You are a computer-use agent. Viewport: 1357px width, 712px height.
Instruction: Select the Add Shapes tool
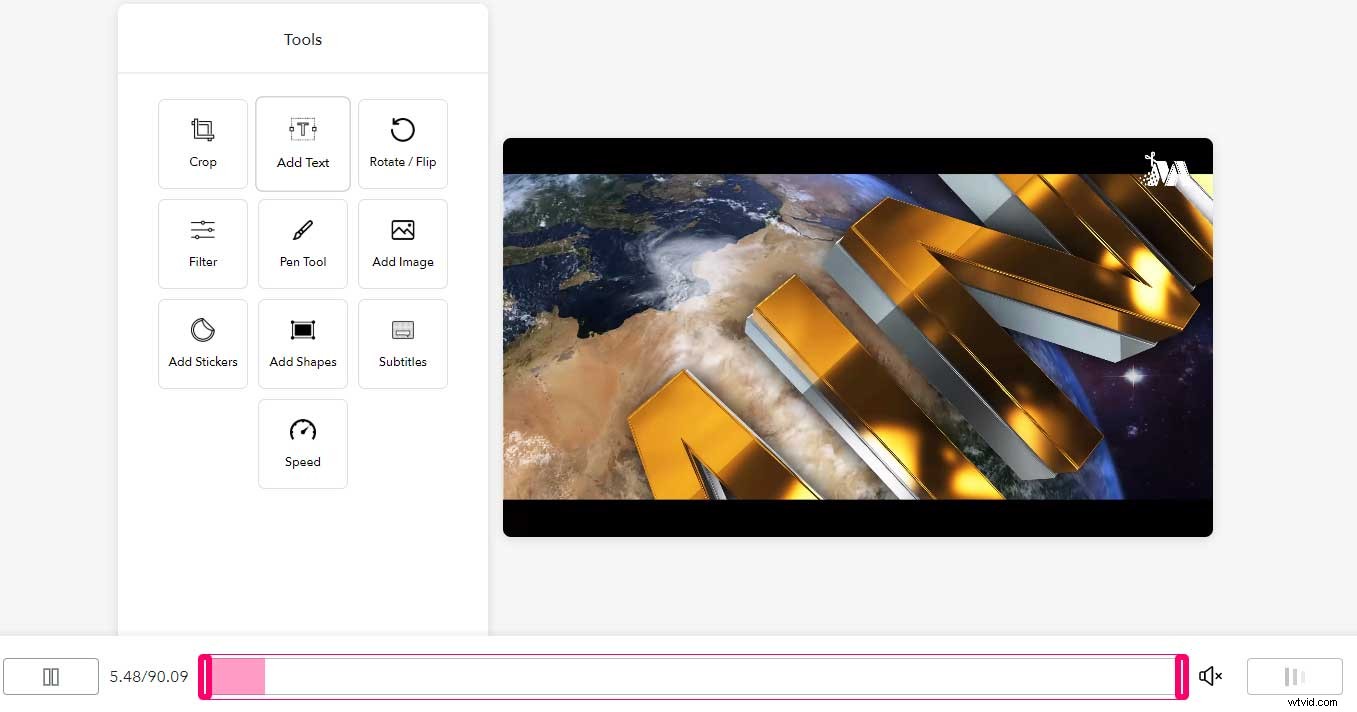tap(303, 343)
